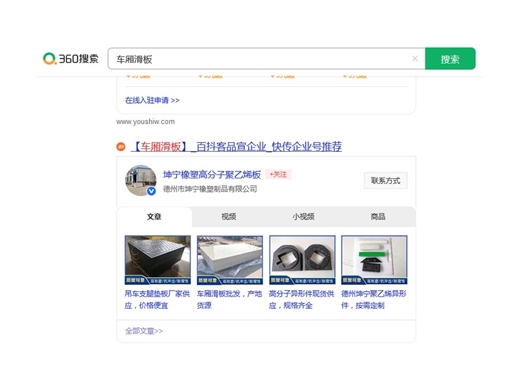520x390 pixels.
Task: Clear the search box with the X icon
Action: pyautogui.click(x=415, y=59)
